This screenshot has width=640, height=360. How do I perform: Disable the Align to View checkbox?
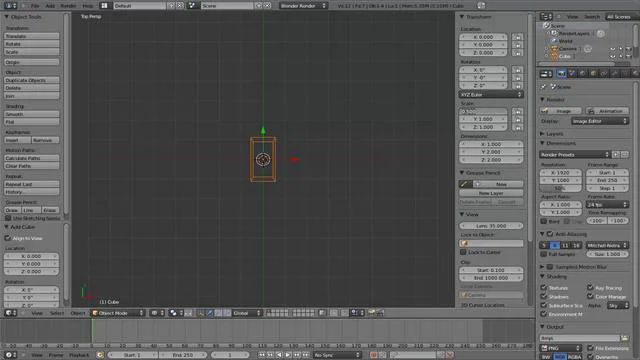click(8, 238)
